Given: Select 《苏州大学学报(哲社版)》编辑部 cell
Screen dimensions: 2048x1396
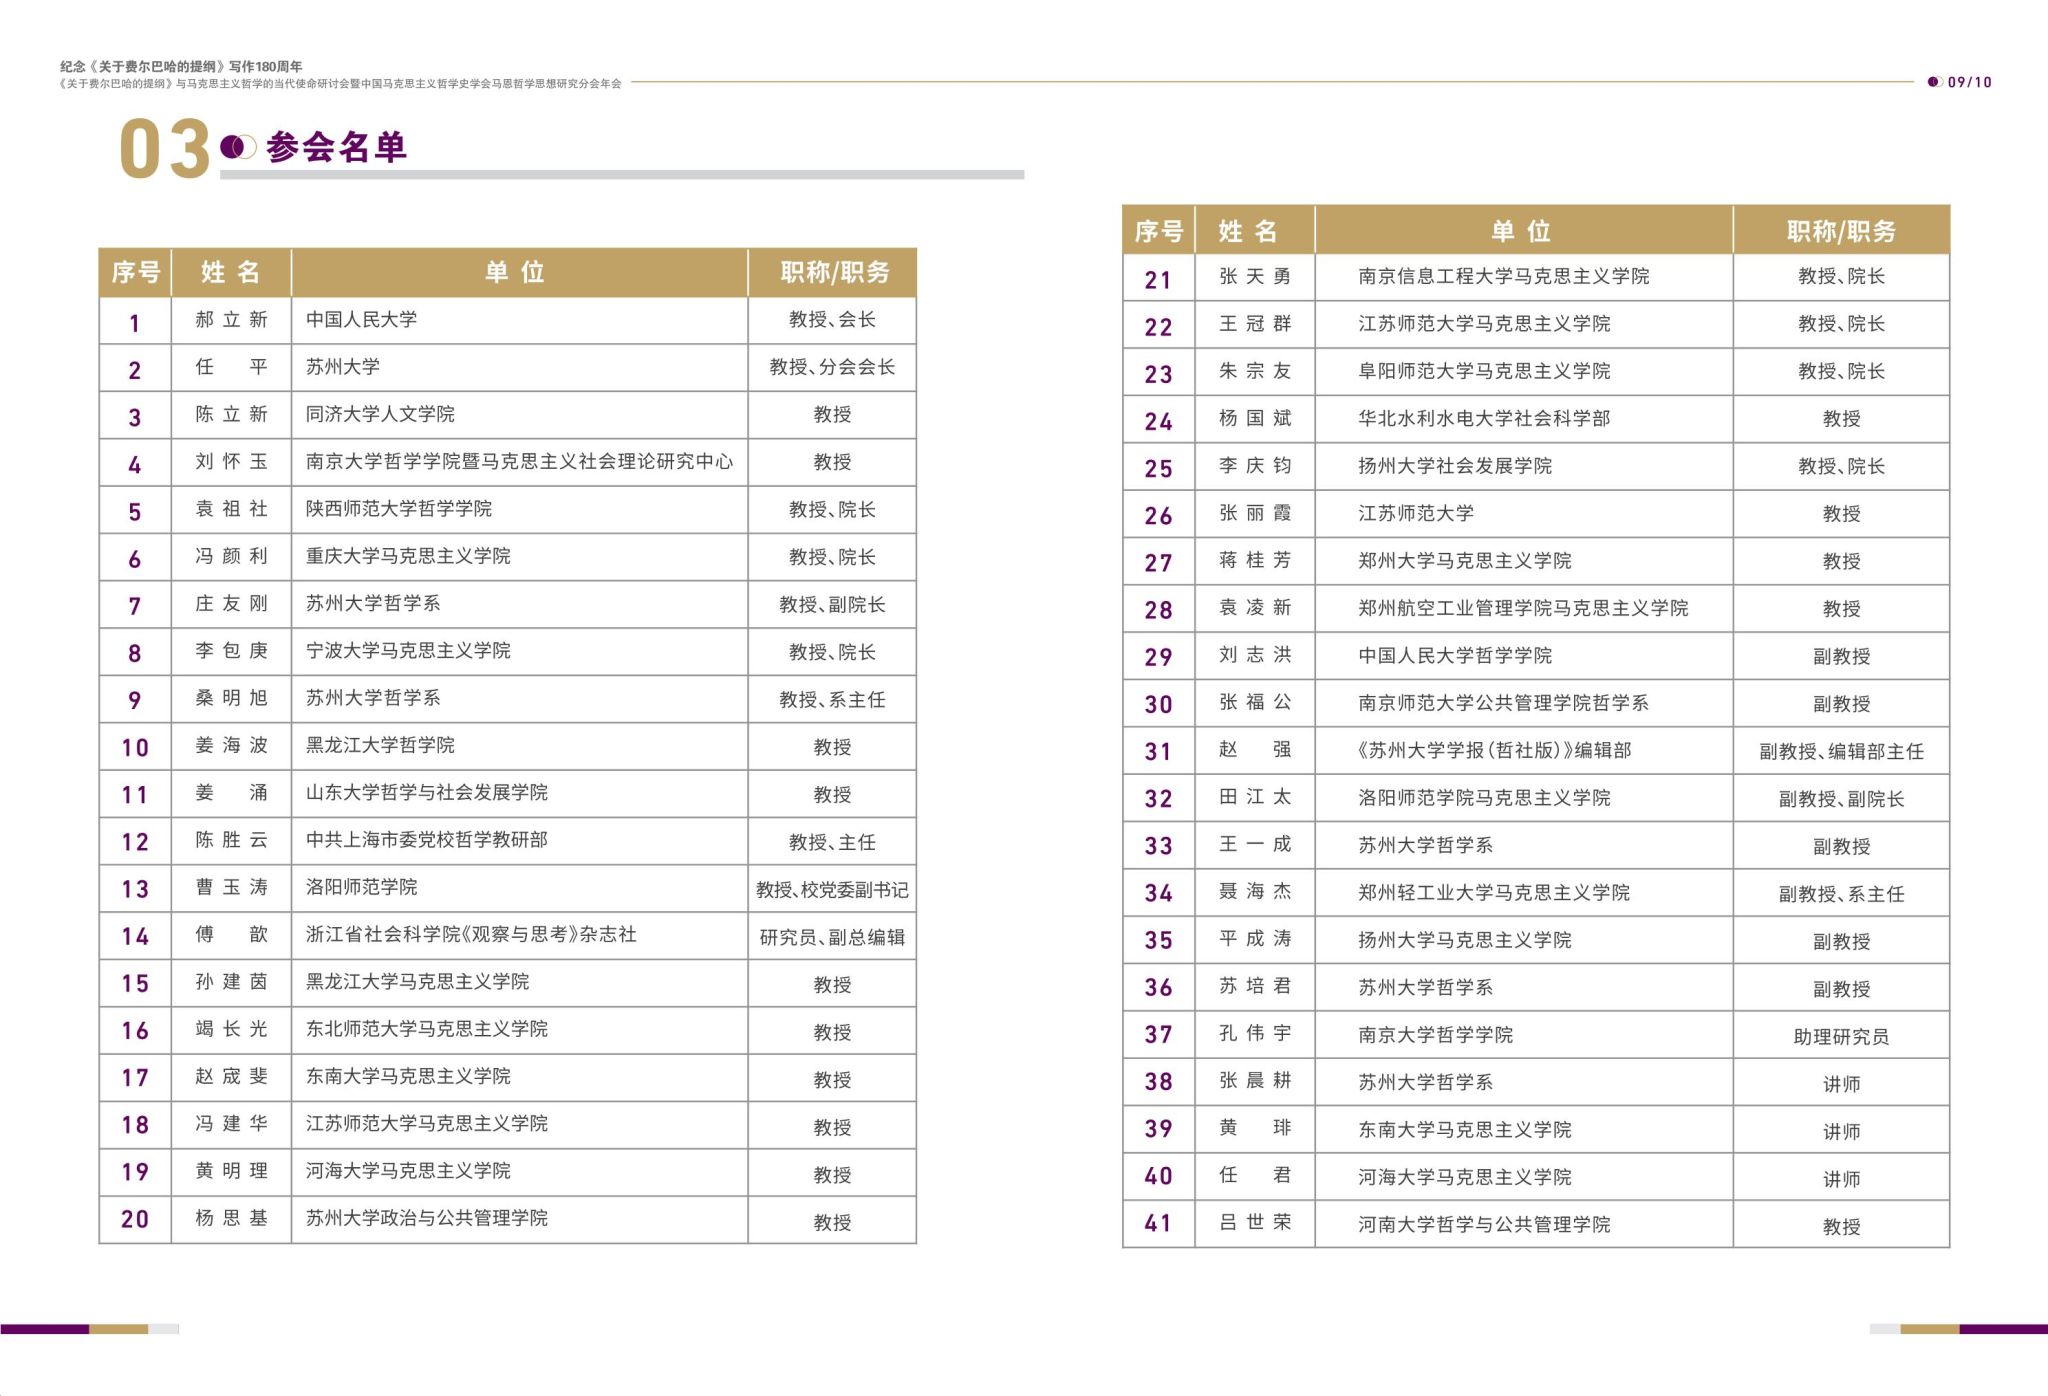Looking at the screenshot, I should click(x=1493, y=750).
